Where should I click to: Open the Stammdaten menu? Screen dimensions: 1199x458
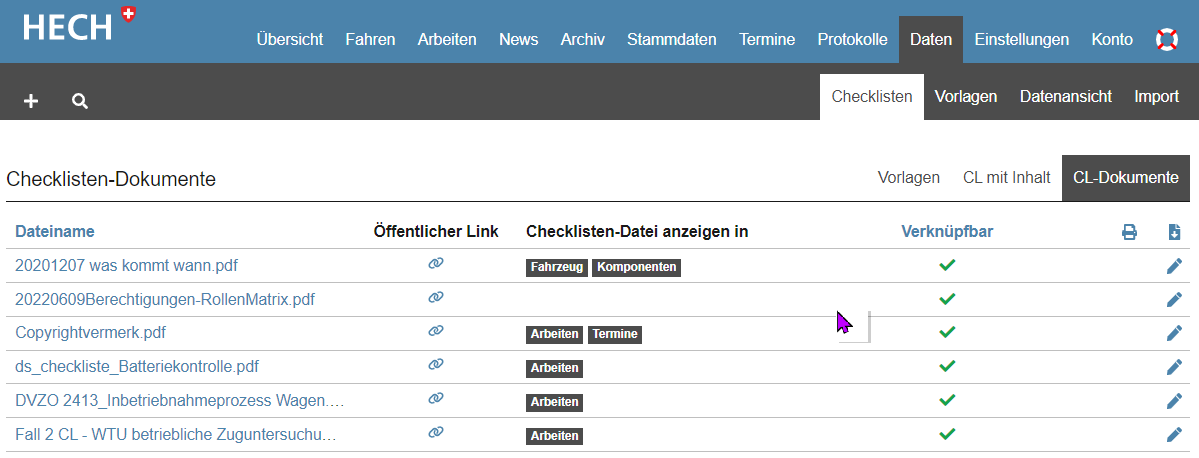671,40
